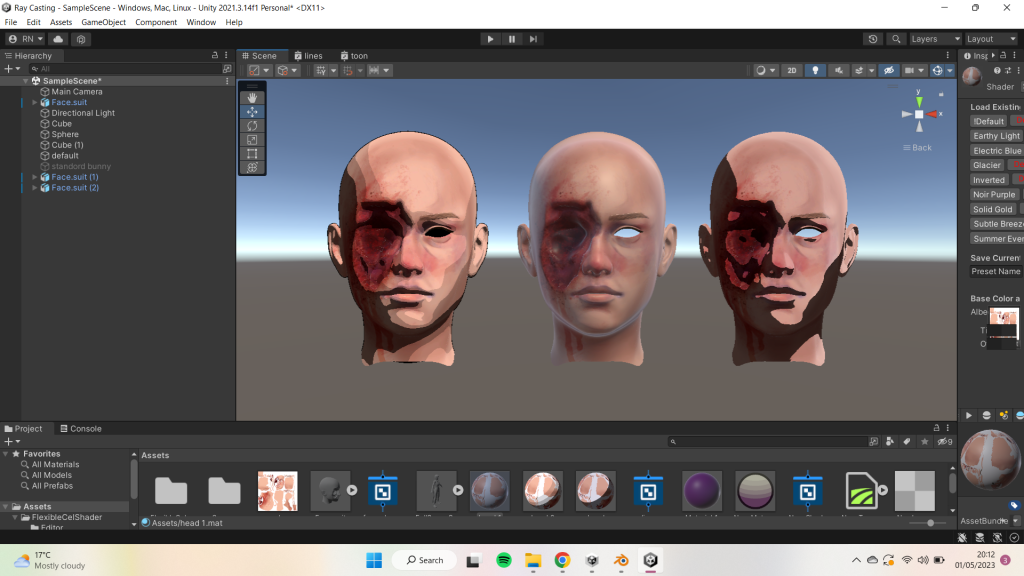Open the draw mode (shading) dropdown
Viewport: 1024px width, 576px height.
[x=765, y=71]
